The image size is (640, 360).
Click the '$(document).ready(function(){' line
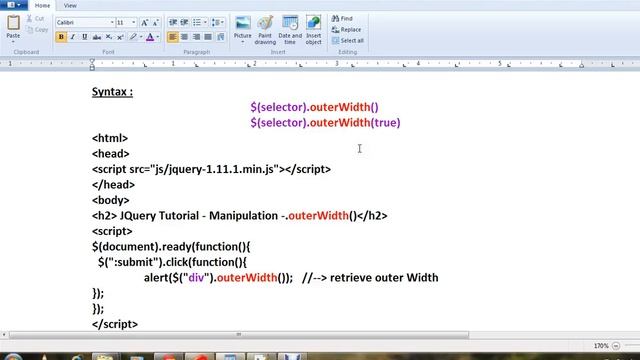click(x=171, y=247)
